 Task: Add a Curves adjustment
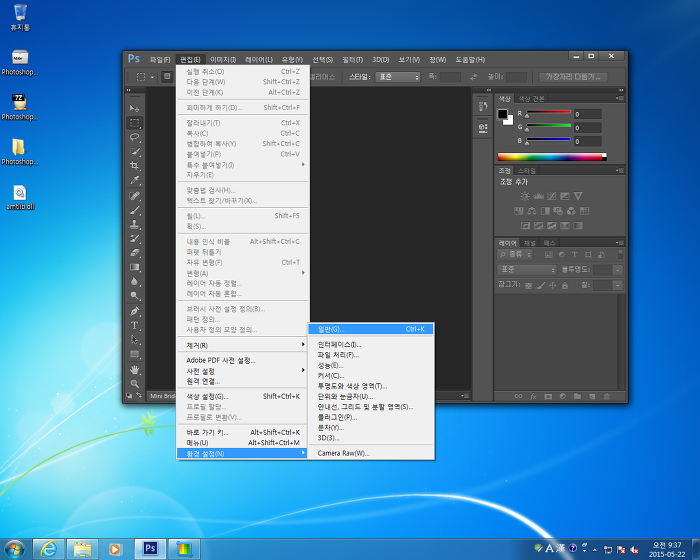tap(552, 196)
